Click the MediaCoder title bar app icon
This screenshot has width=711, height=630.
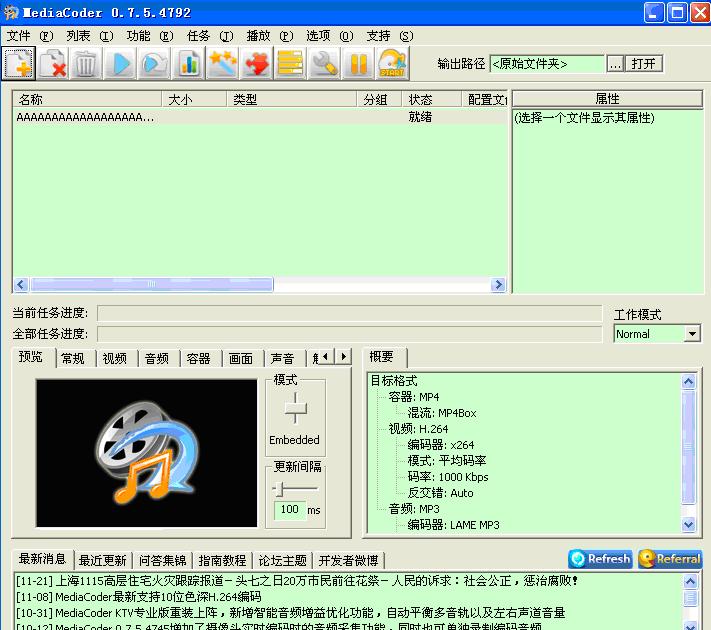pyautogui.click(x=11, y=12)
